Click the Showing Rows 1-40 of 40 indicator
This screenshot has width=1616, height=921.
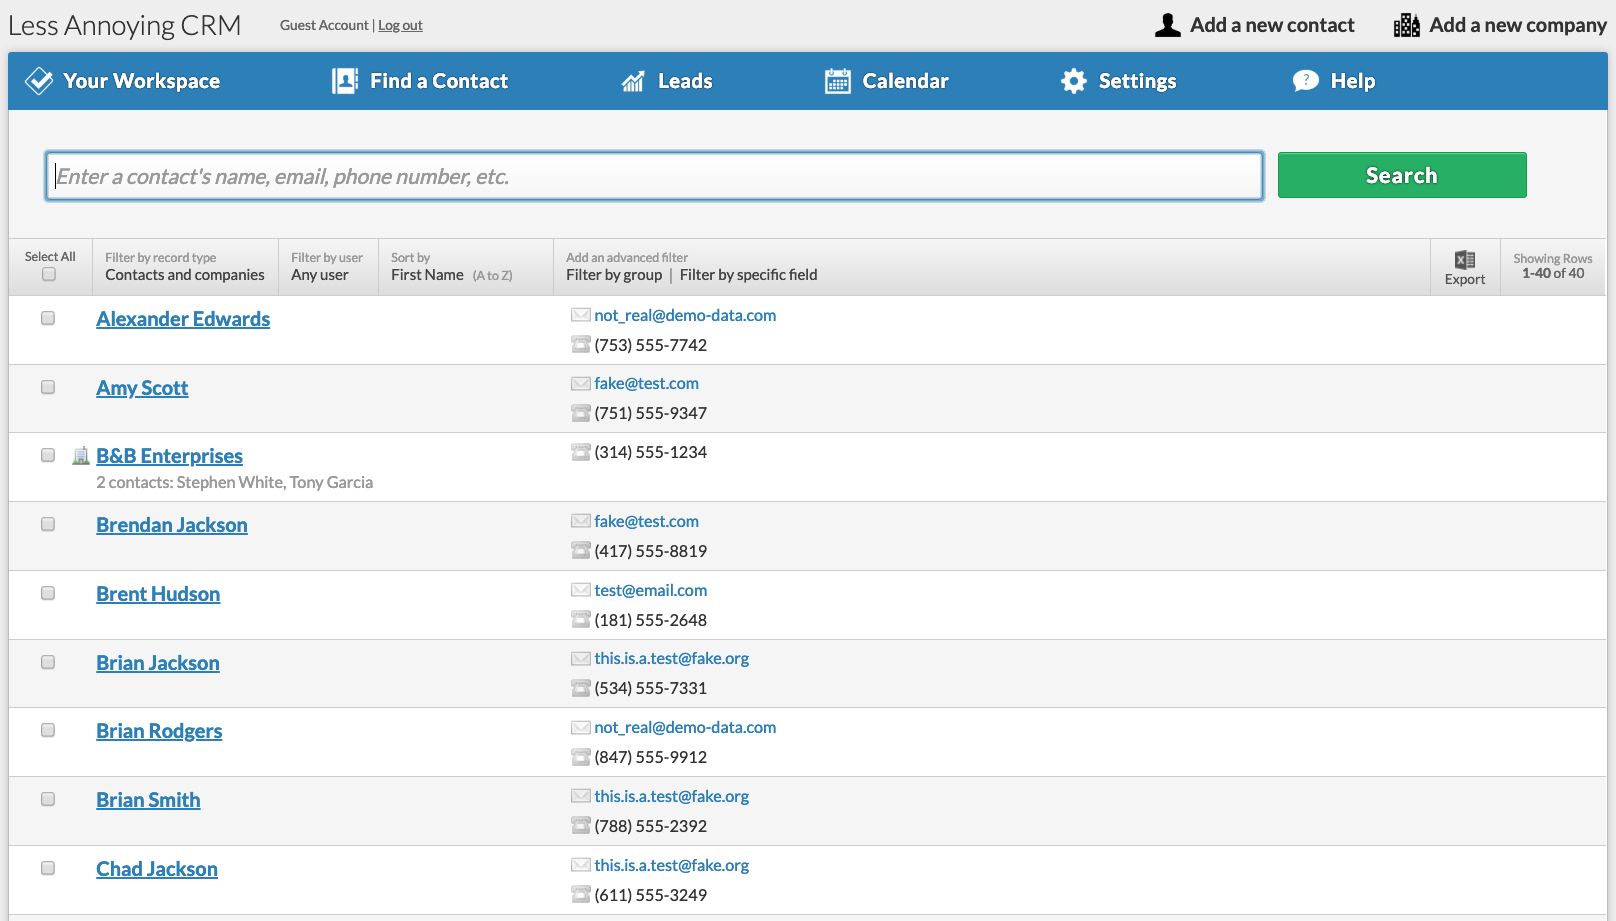pos(1553,266)
